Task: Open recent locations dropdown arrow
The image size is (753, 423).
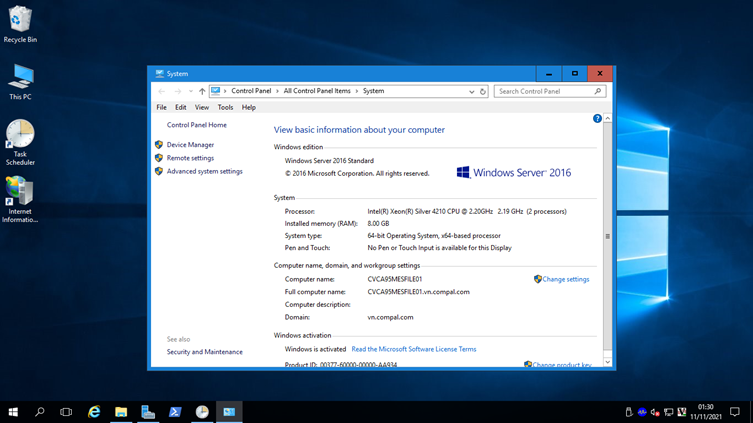Action: pos(191,91)
